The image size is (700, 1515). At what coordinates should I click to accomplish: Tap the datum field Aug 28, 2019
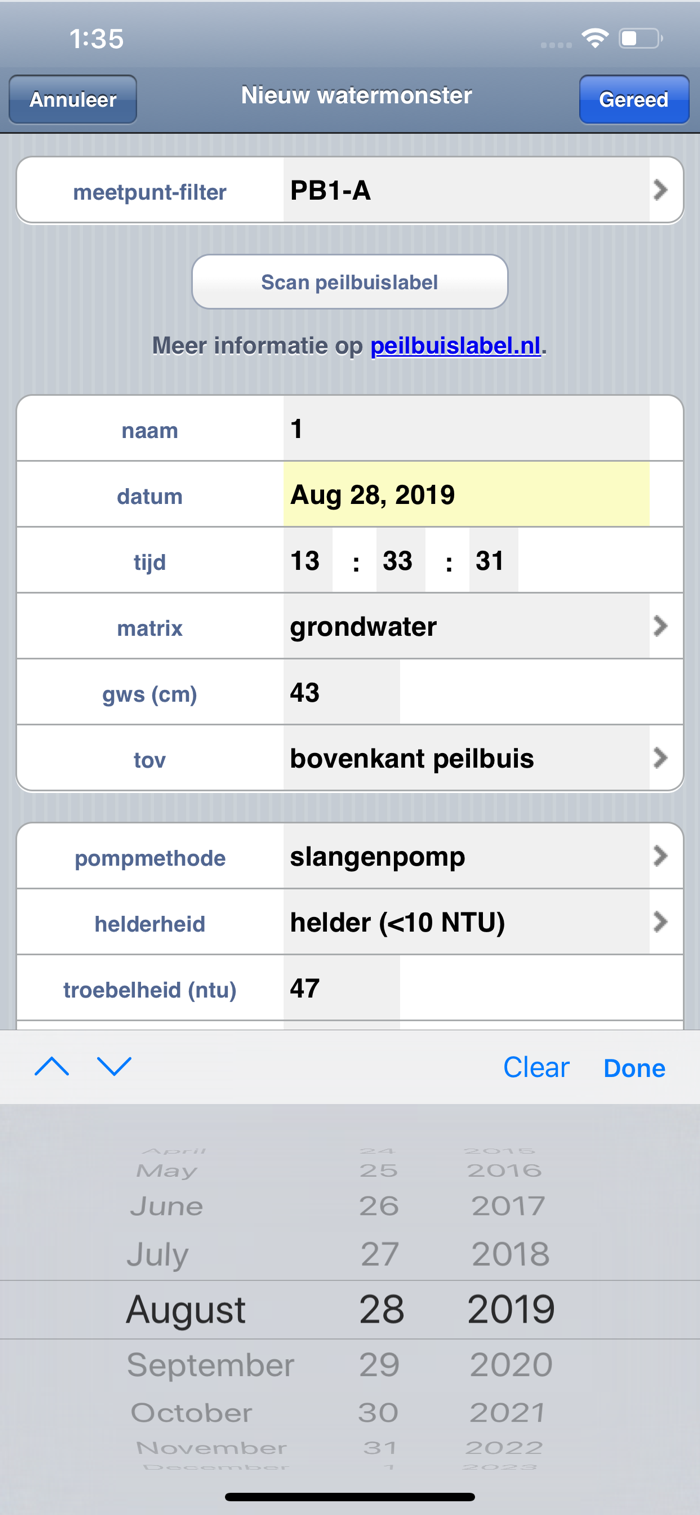(x=466, y=494)
